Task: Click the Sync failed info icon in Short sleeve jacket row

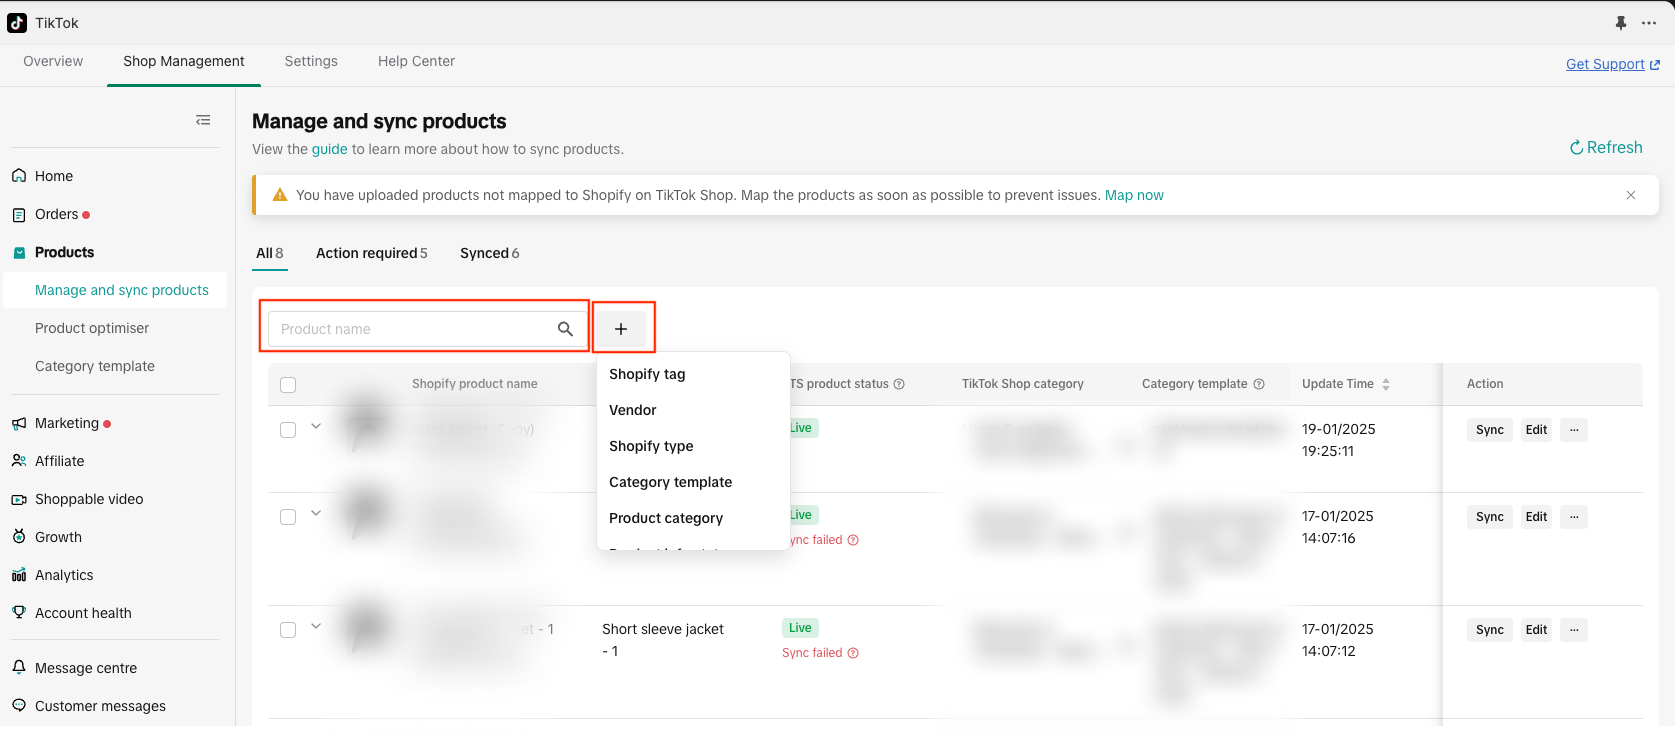Action: click(x=853, y=653)
